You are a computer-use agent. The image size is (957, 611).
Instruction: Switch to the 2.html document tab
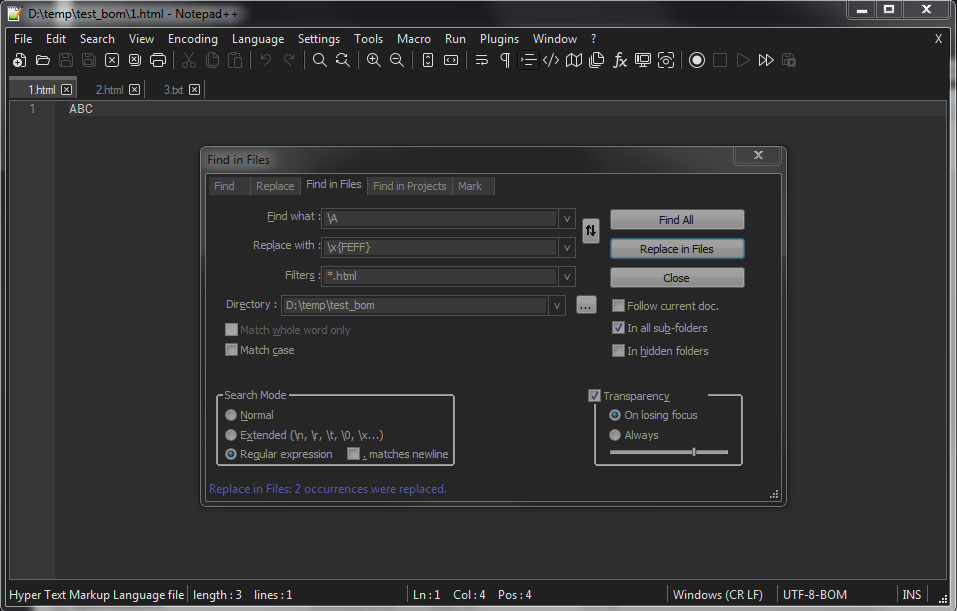tap(109, 90)
